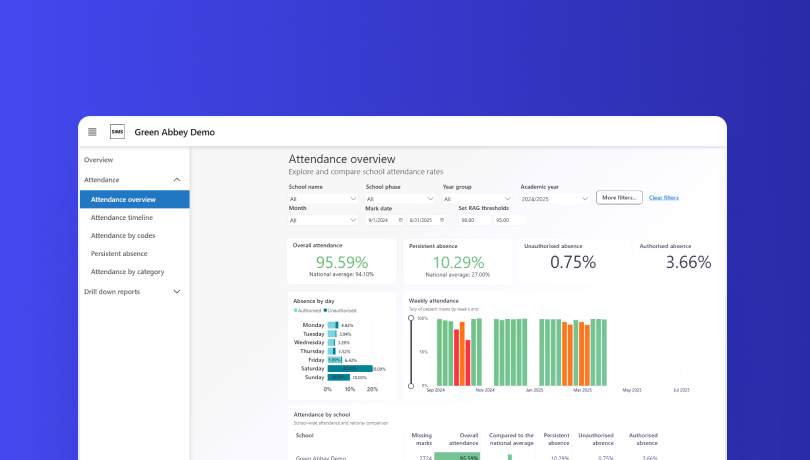The width and height of the screenshot is (810, 460).
Task: Click the SIMS logo icon
Action: [x=116, y=132]
